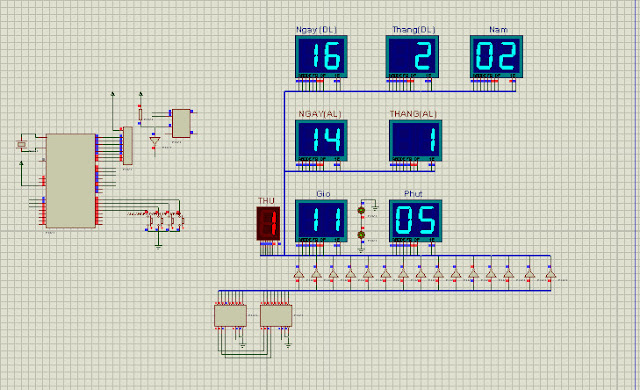Select the vertical resistor near the small IC
The height and width of the screenshot is (390, 640).
140,114
